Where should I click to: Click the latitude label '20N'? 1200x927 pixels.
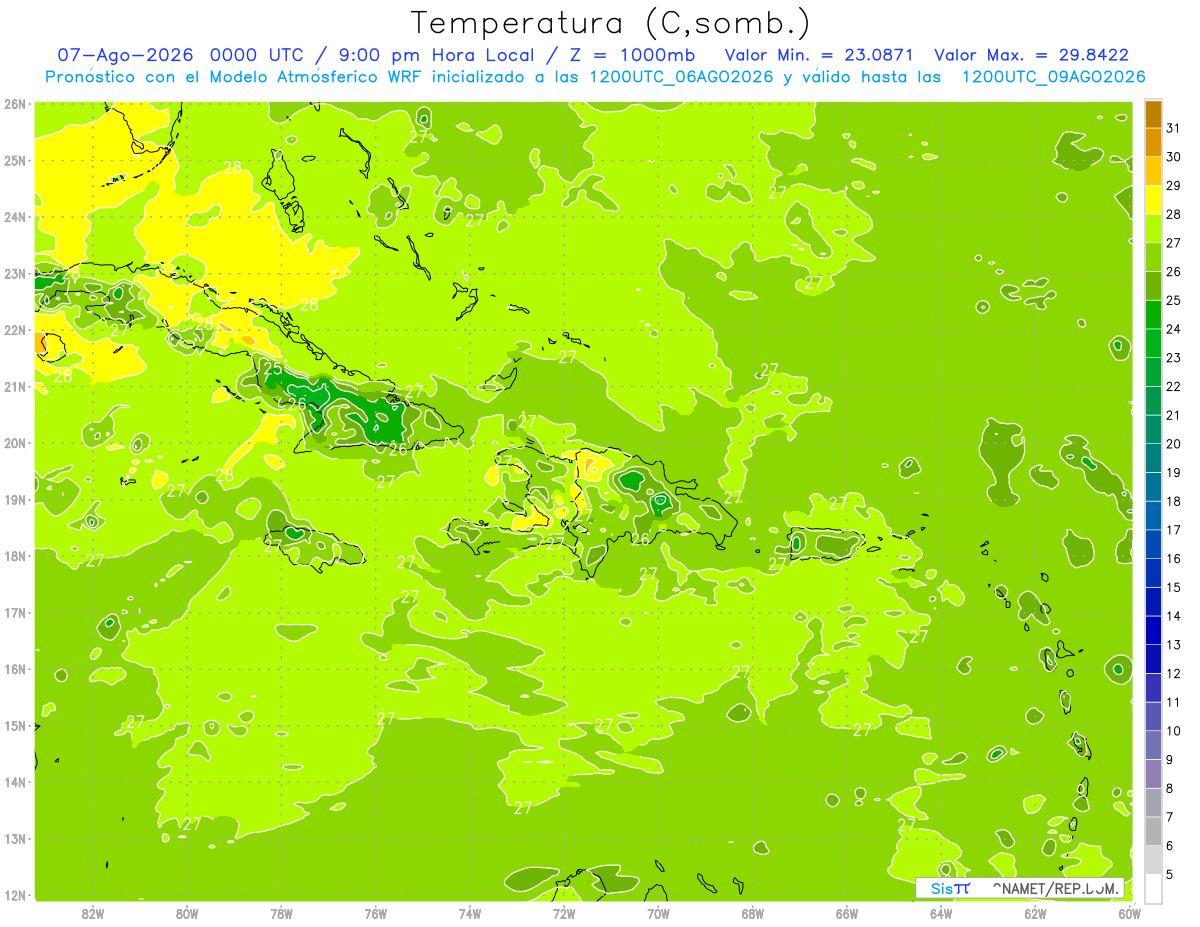coord(14,443)
